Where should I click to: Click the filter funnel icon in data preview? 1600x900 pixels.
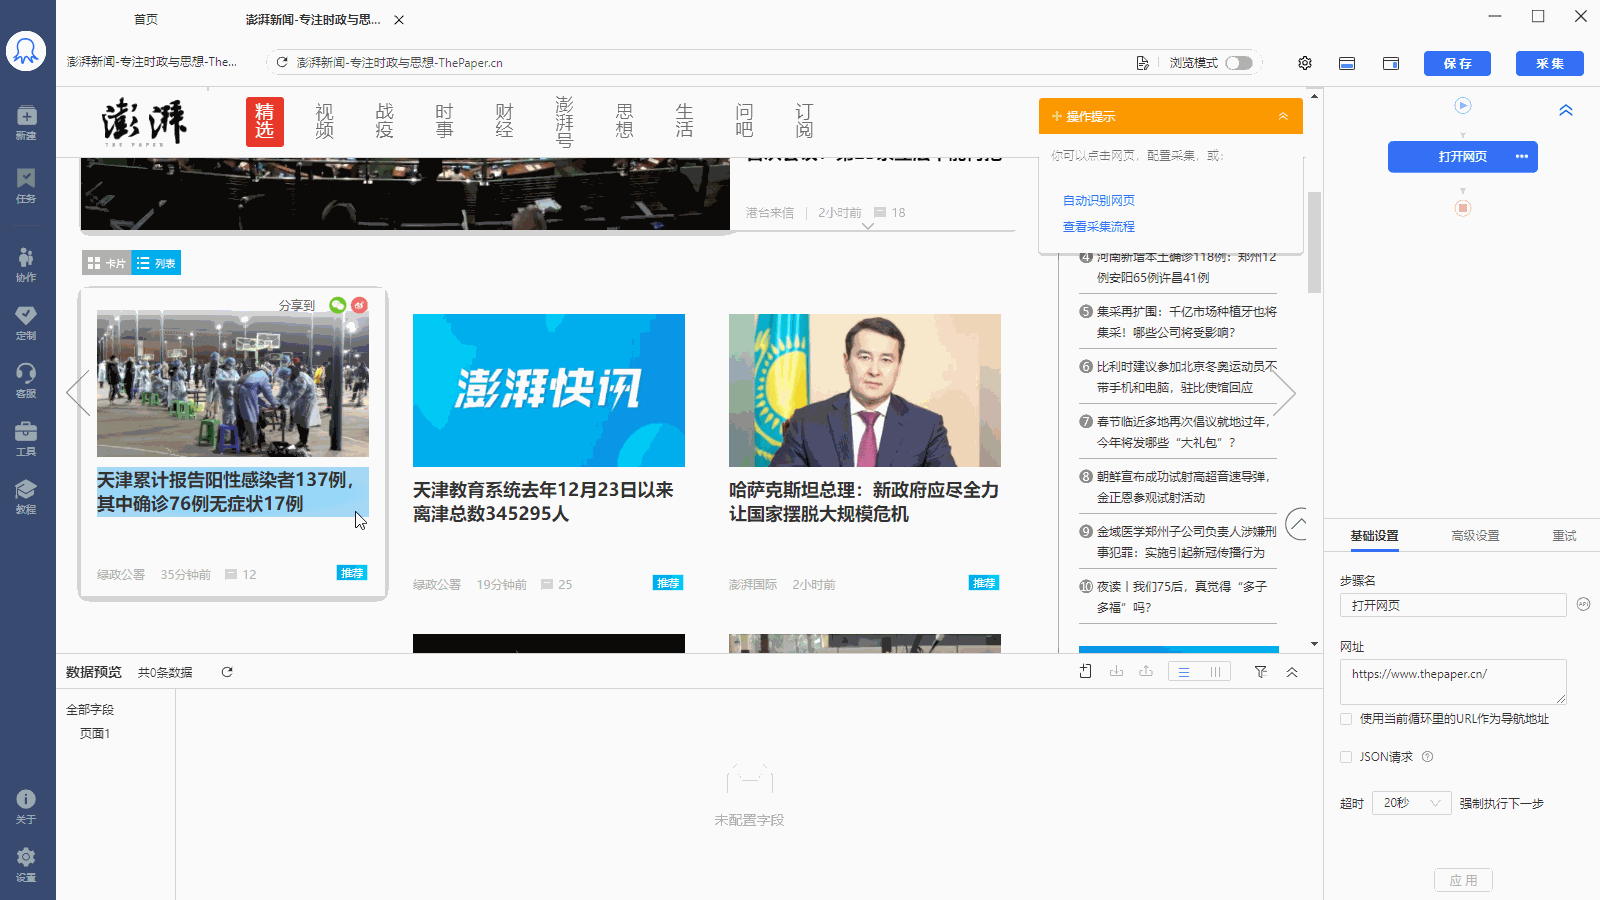tap(1261, 672)
